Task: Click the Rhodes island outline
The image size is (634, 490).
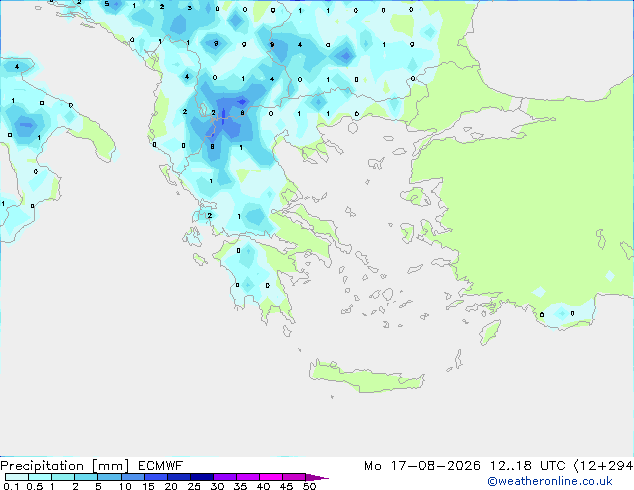Action: [490, 332]
